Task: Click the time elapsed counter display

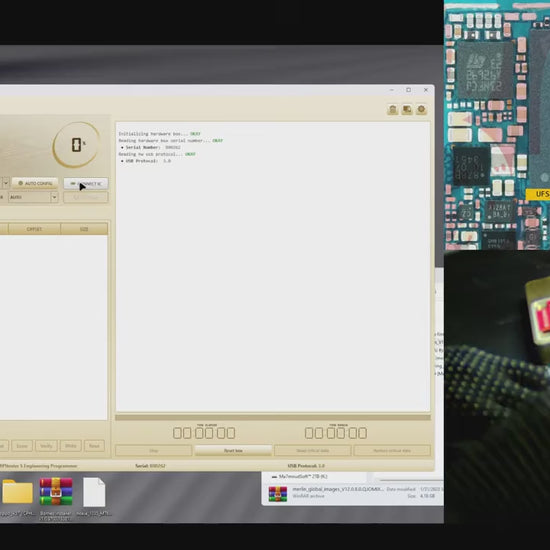Action: click(x=204, y=432)
